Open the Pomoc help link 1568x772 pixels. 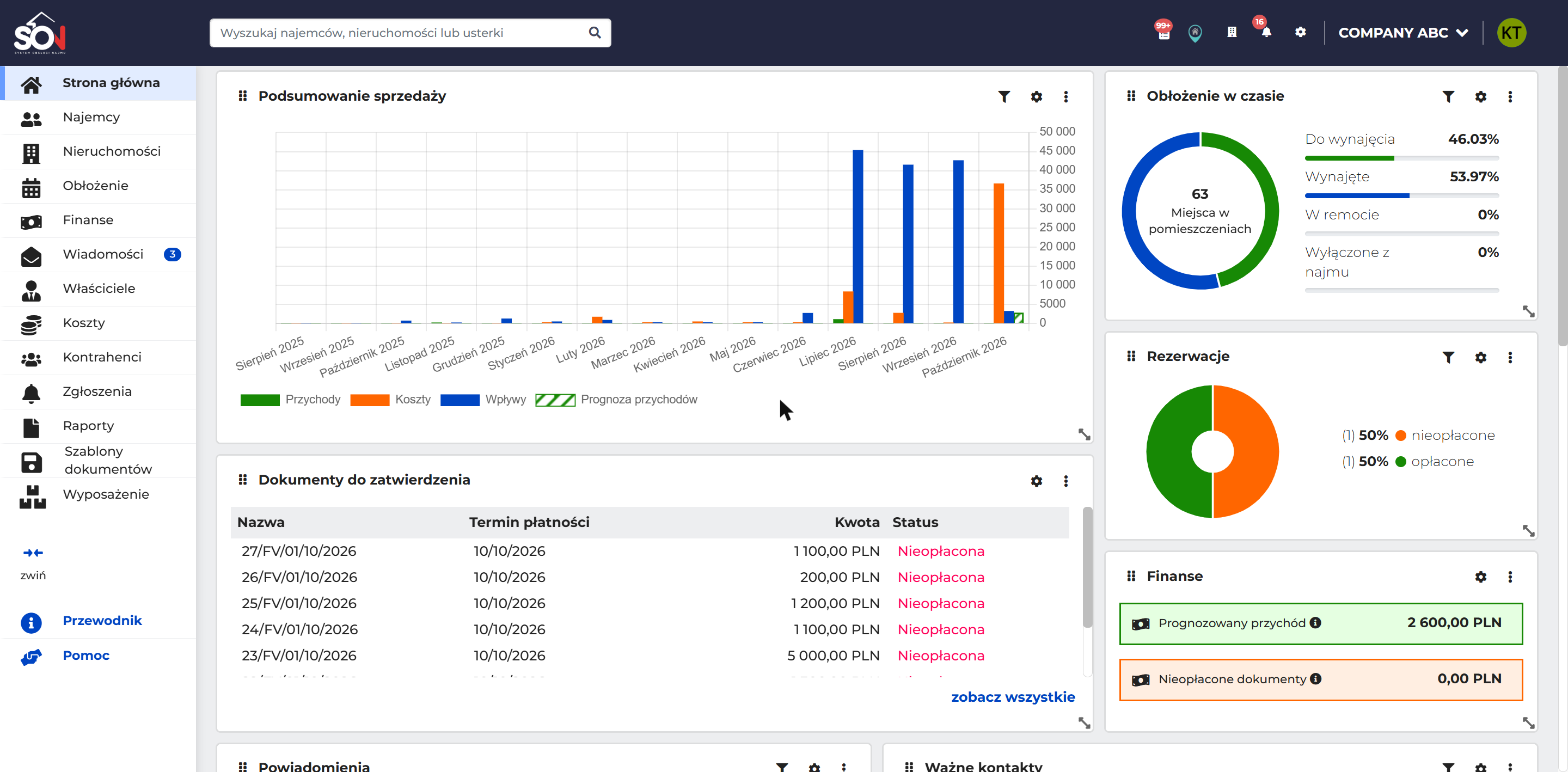pos(86,656)
